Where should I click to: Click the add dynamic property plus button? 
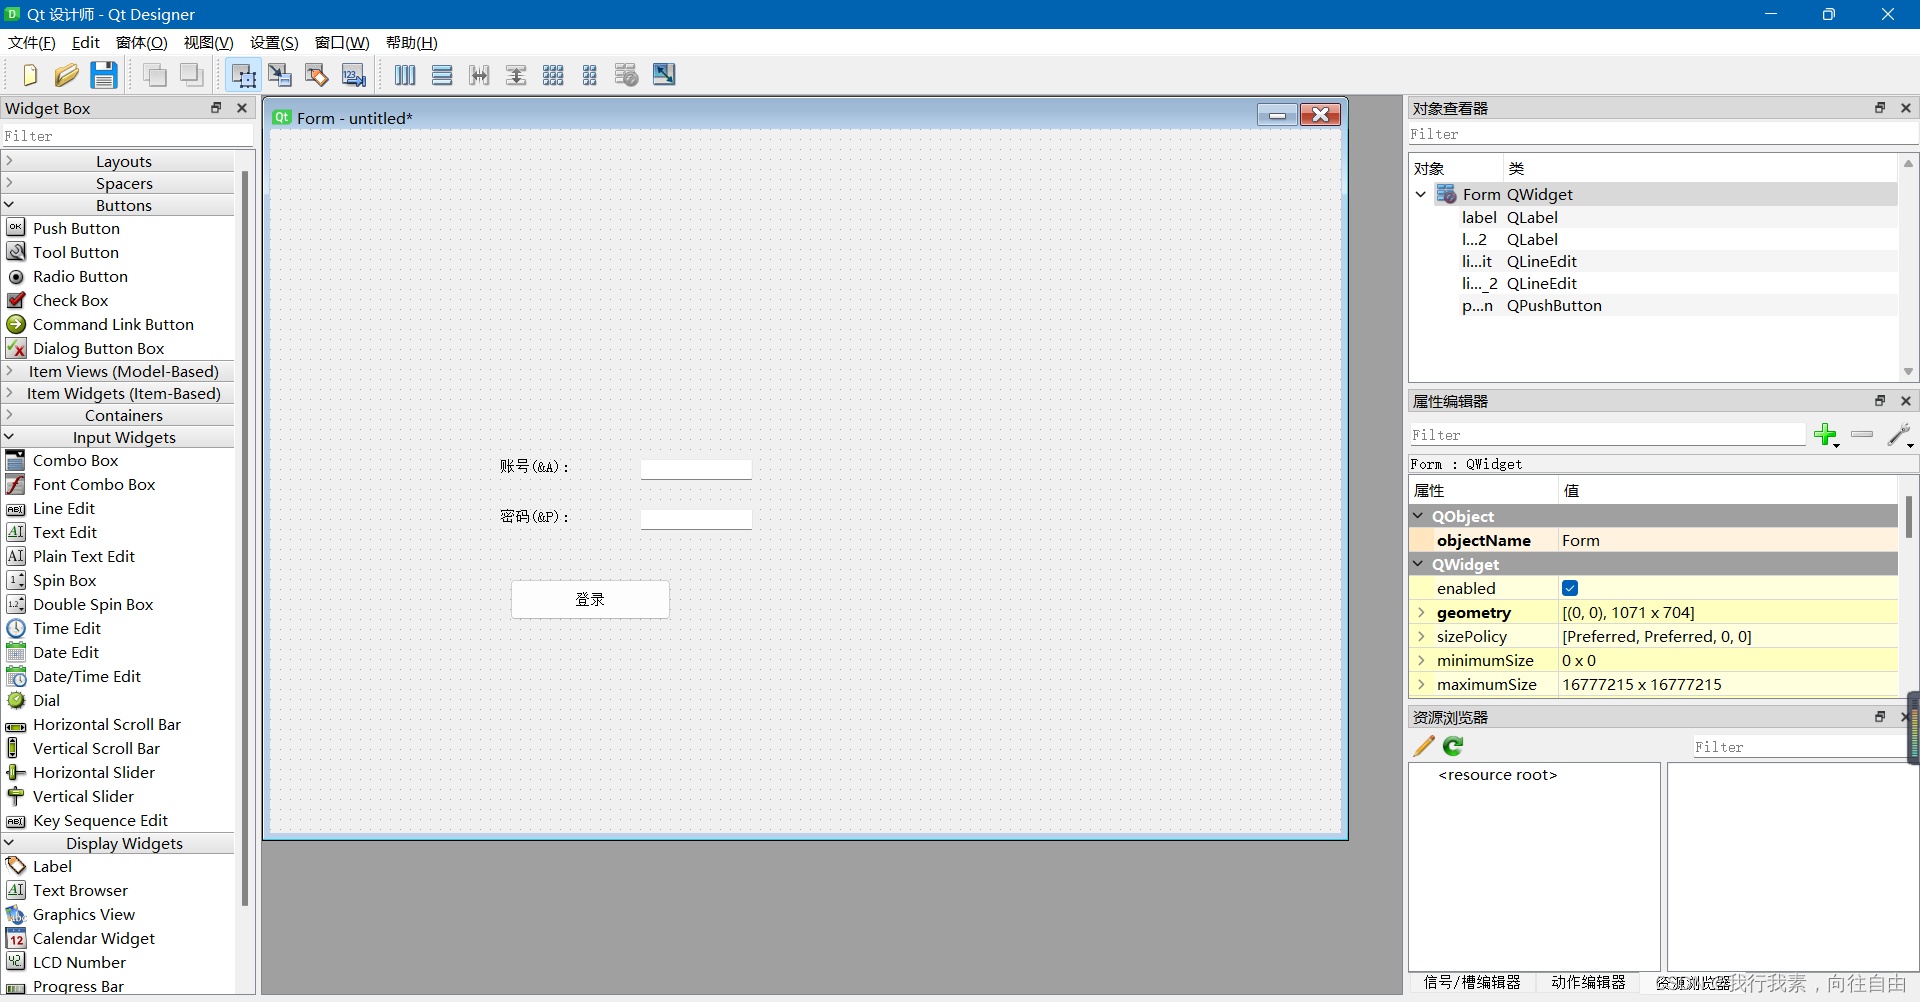click(x=1827, y=435)
